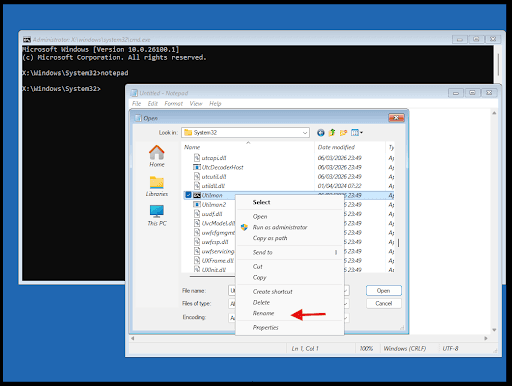Click Windows (CRLF) in status bar
Screen dimensions: 512x386
tap(405, 349)
